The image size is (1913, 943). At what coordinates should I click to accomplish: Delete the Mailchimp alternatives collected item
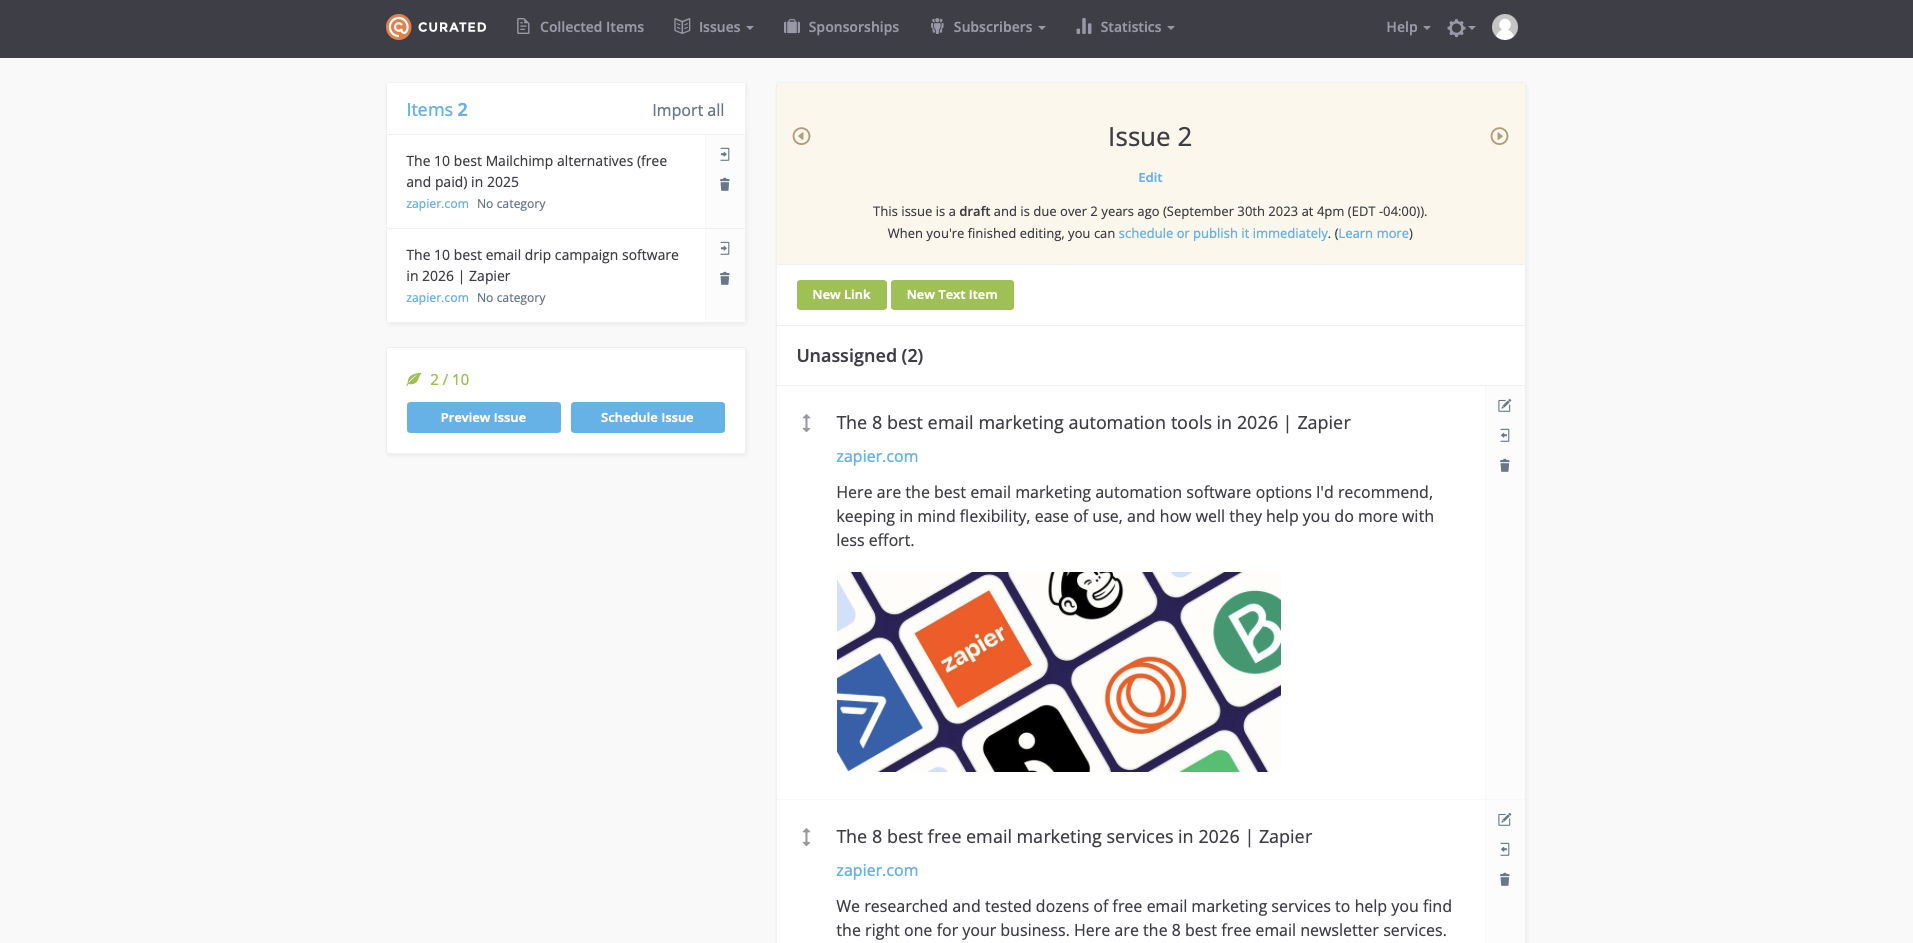tap(725, 185)
